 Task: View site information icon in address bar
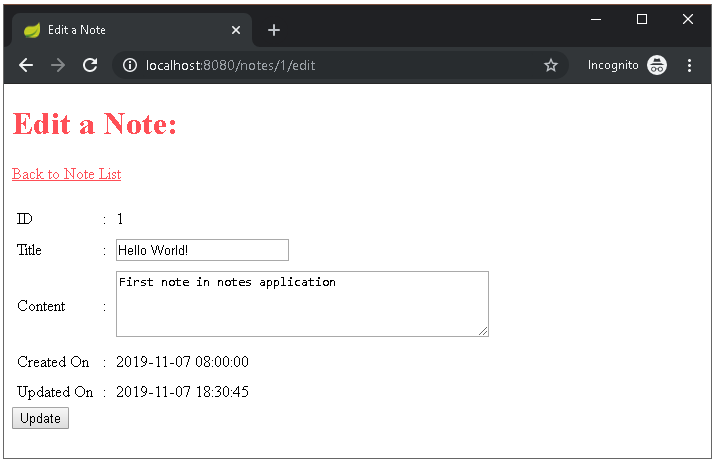pos(130,65)
